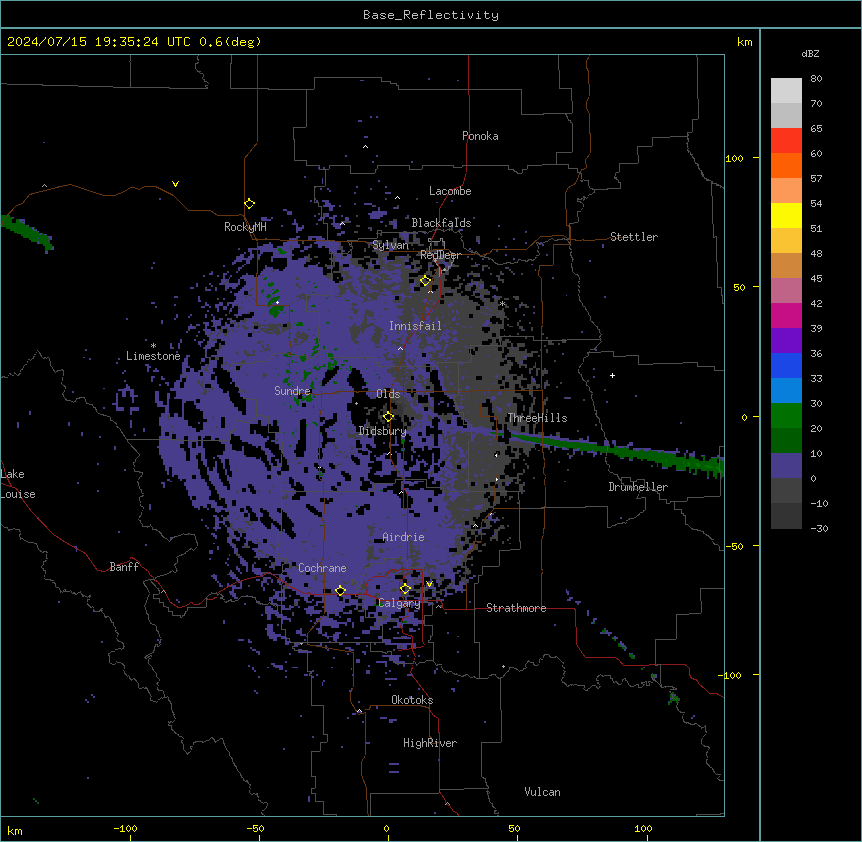Screen dimensions: 862x842
Task: Click the Okotoks town label
Action: (x=412, y=700)
